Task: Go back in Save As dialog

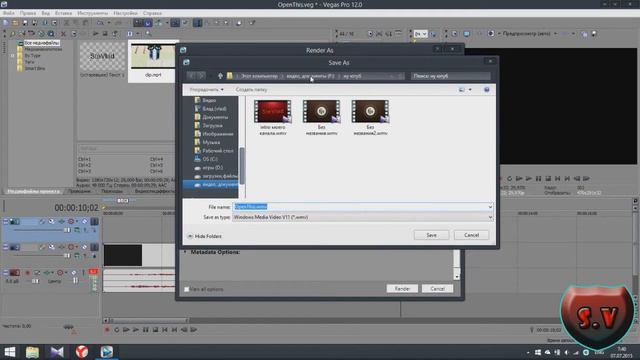Action: point(191,76)
